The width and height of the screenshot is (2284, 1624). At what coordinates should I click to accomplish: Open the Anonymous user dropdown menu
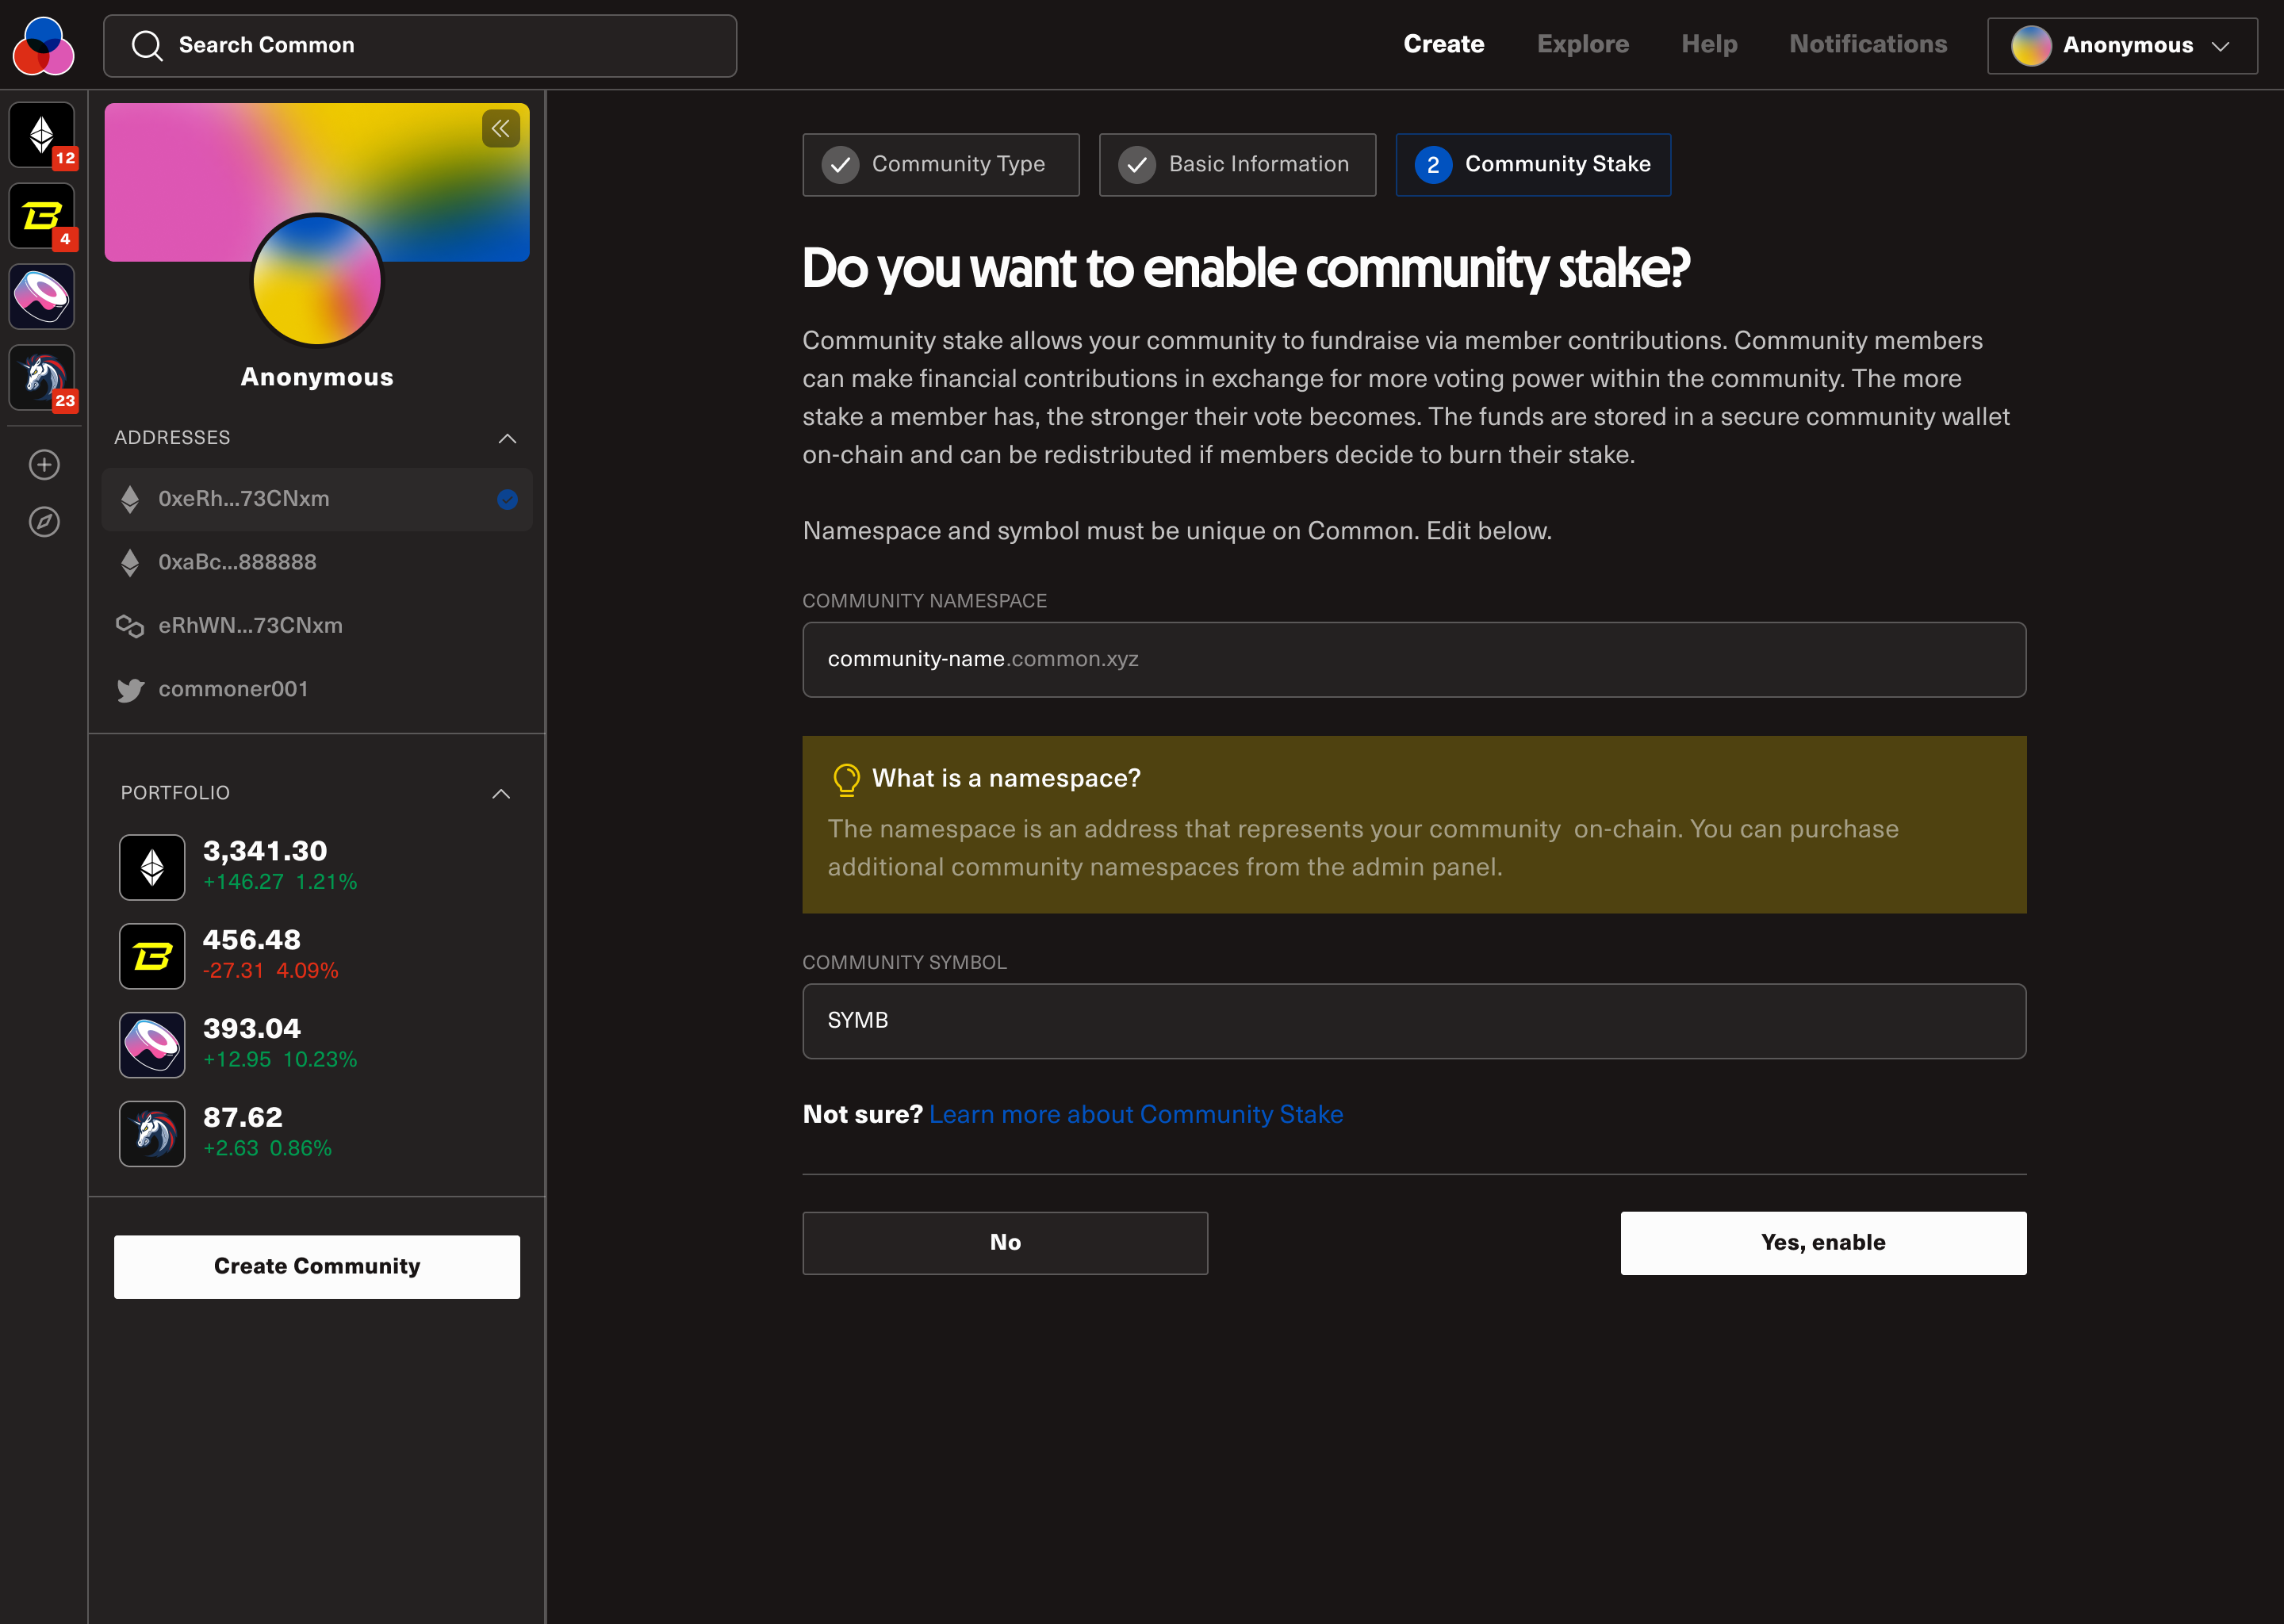(2121, 46)
